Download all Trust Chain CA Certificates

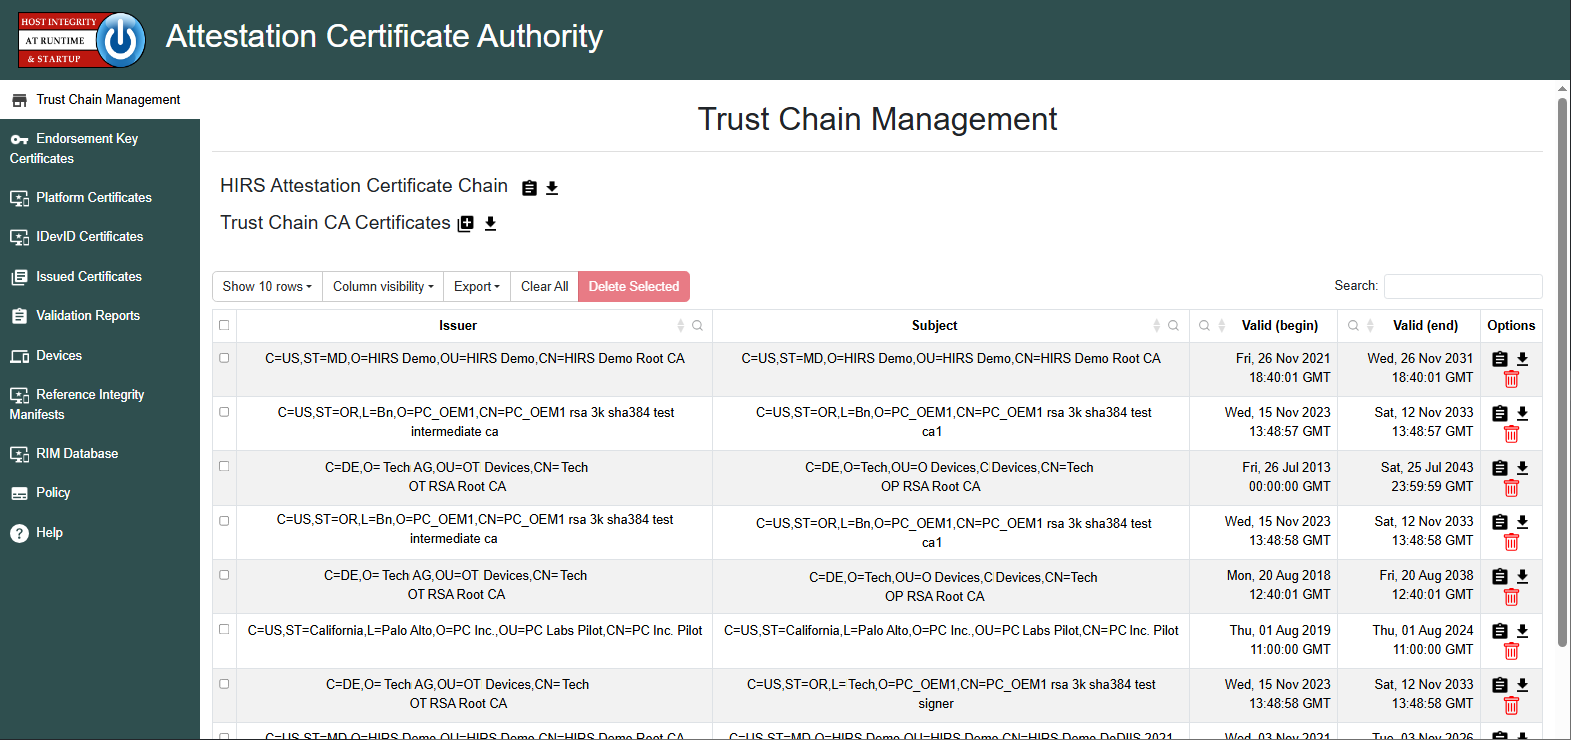click(x=491, y=223)
